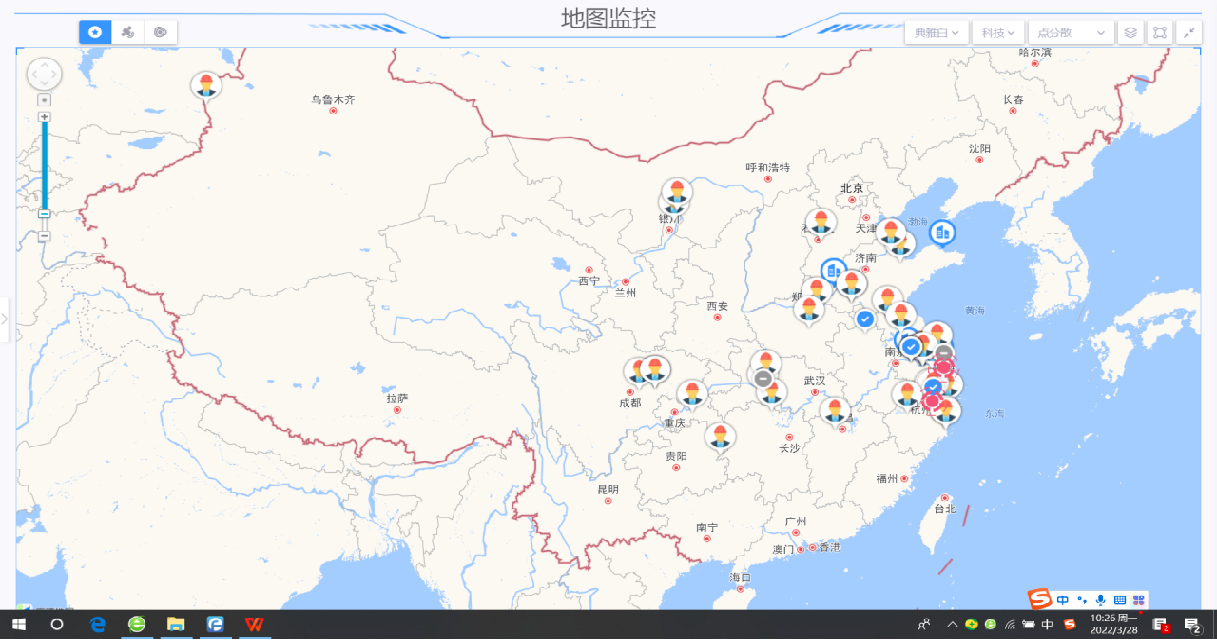Click the blue checkmark marker near 南京
Viewport: 1217px width, 640px height.
point(911,346)
